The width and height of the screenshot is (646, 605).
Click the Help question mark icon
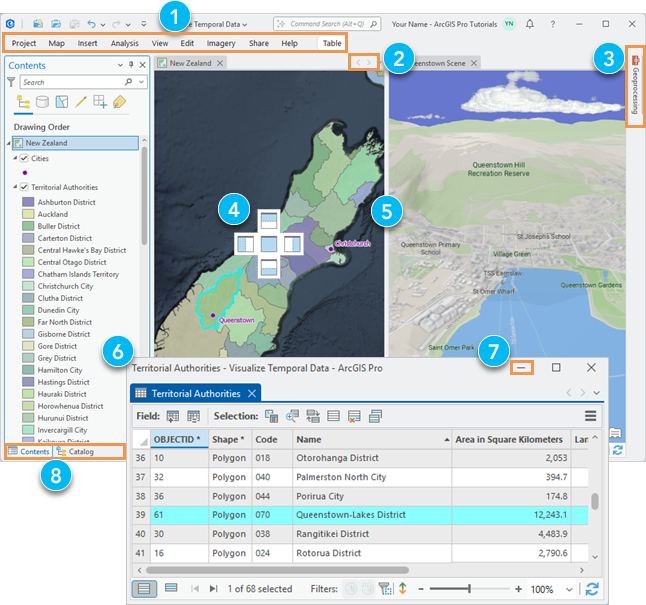pos(552,24)
